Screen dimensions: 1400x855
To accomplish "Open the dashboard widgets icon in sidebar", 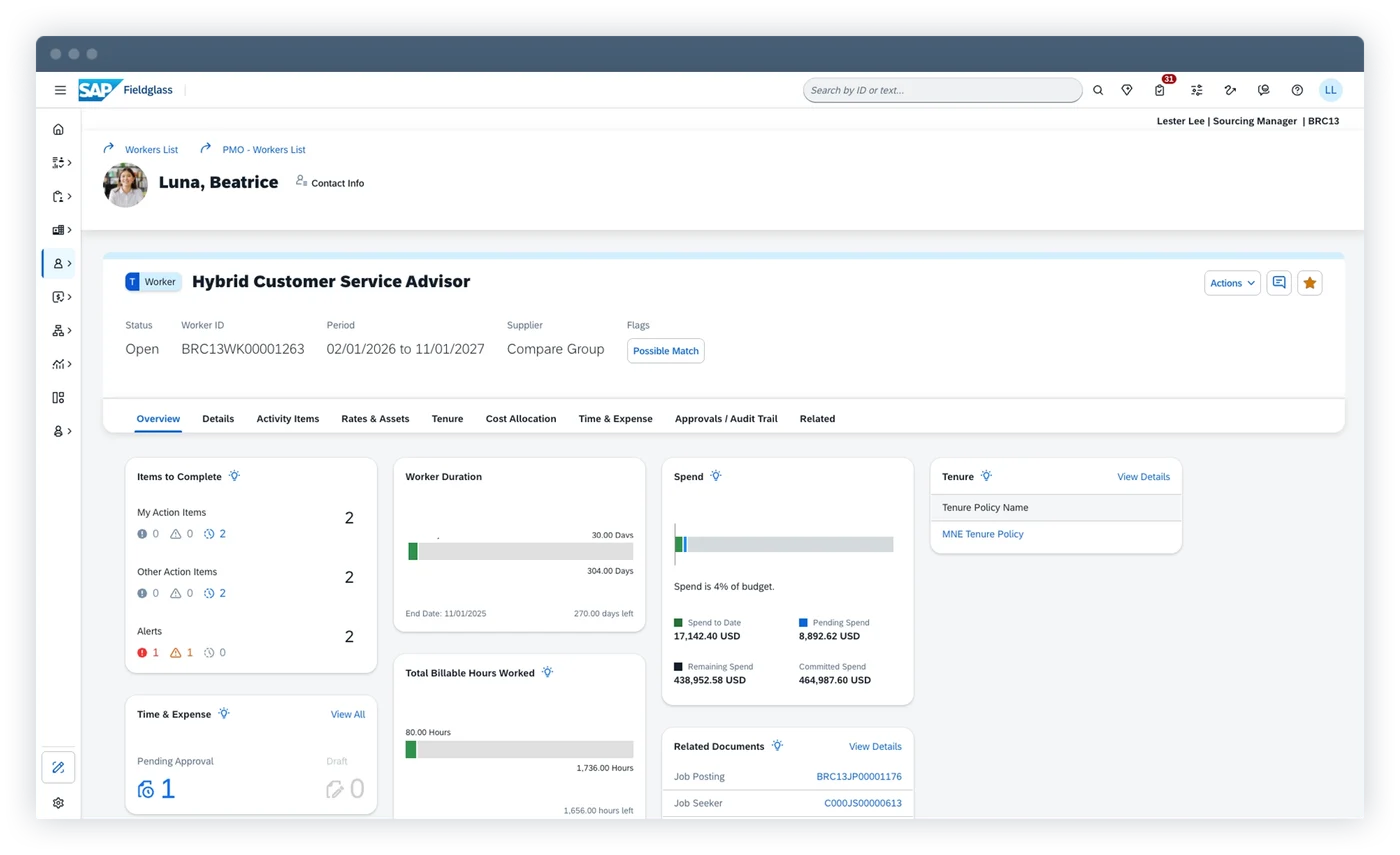I will (x=58, y=397).
